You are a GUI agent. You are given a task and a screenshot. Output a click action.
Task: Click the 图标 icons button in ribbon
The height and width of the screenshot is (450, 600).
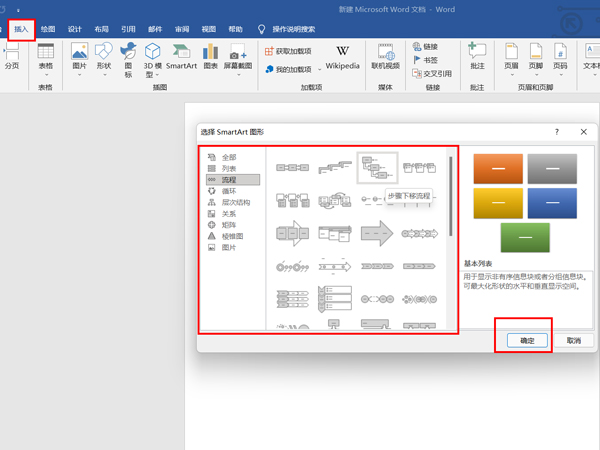(x=128, y=56)
